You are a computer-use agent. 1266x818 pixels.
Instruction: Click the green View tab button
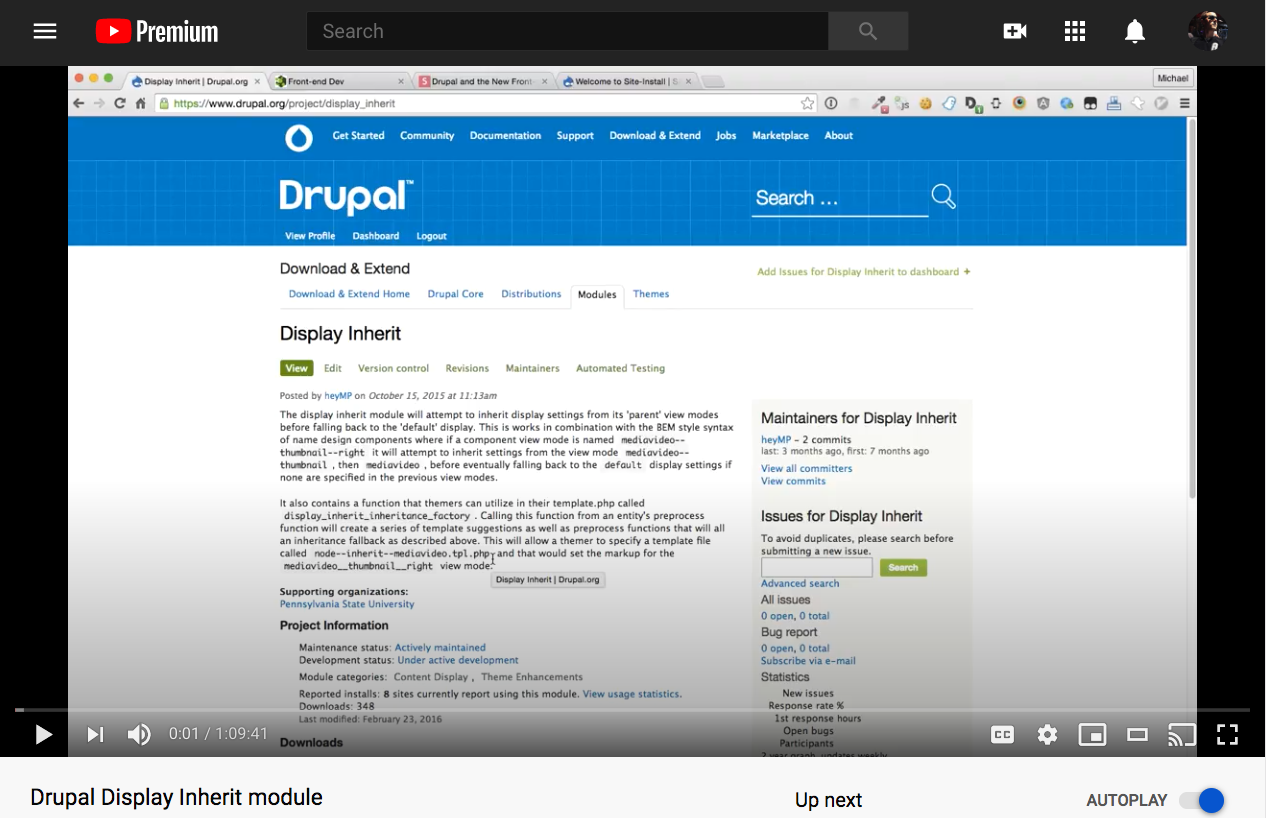[296, 368]
